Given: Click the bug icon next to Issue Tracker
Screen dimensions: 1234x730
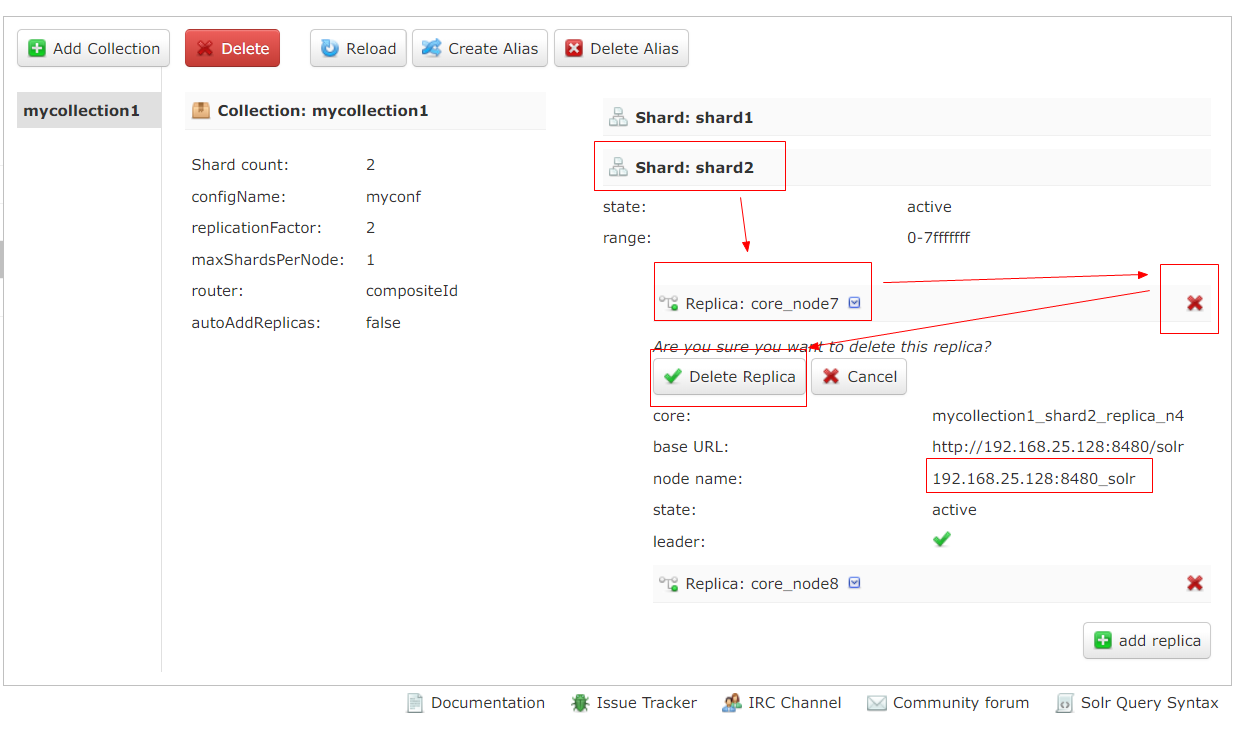Looking at the screenshot, I should click(x=578, y=703).
